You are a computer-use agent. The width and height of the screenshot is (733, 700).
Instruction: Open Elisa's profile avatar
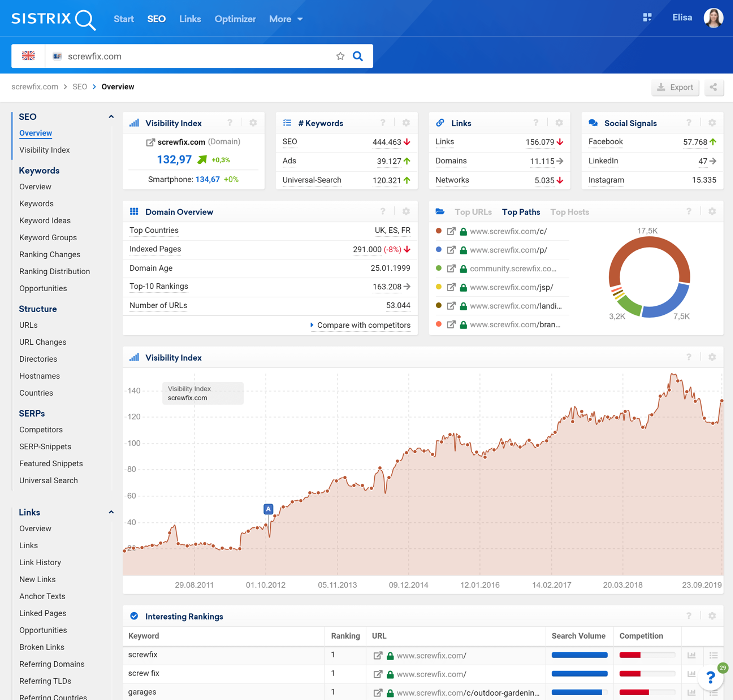[713, 18]
